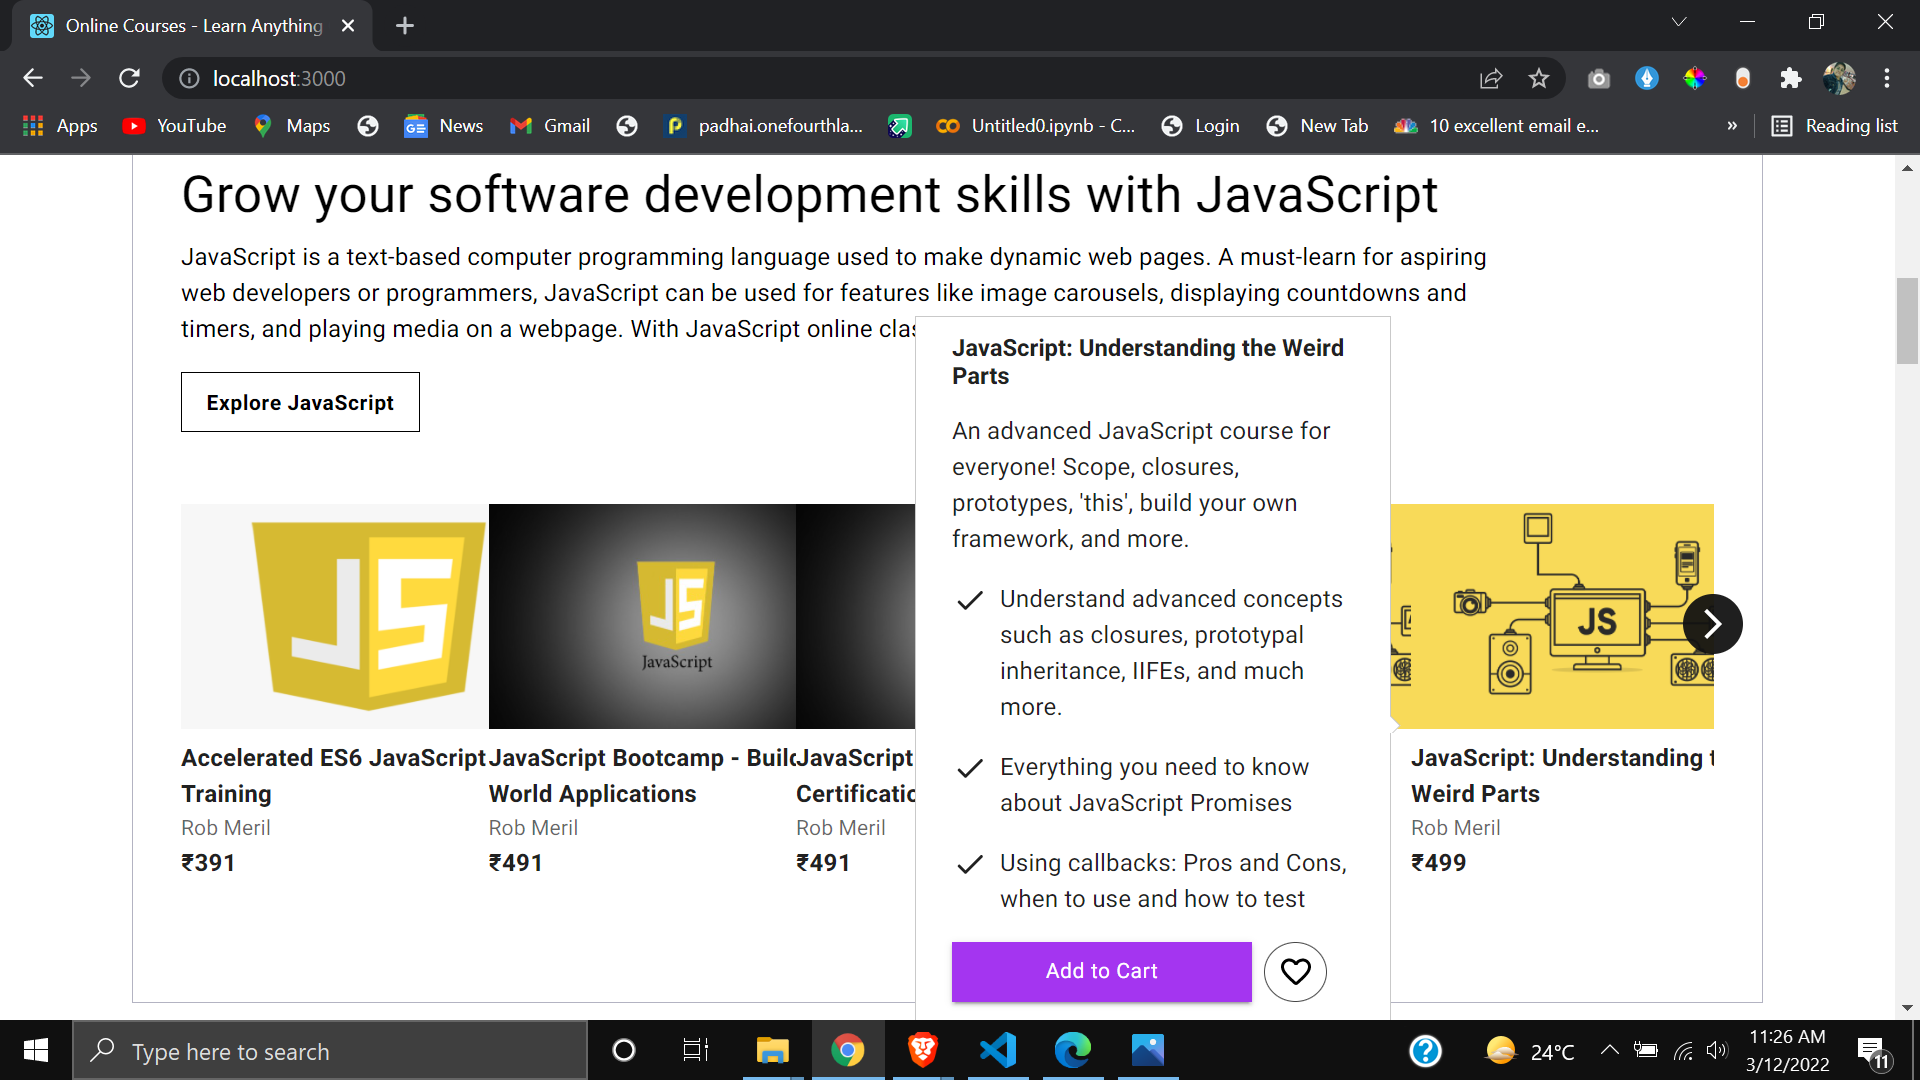1920x1080 pixels.
Task: Open the Apps bookmark
Action: [x=60, y=126]
